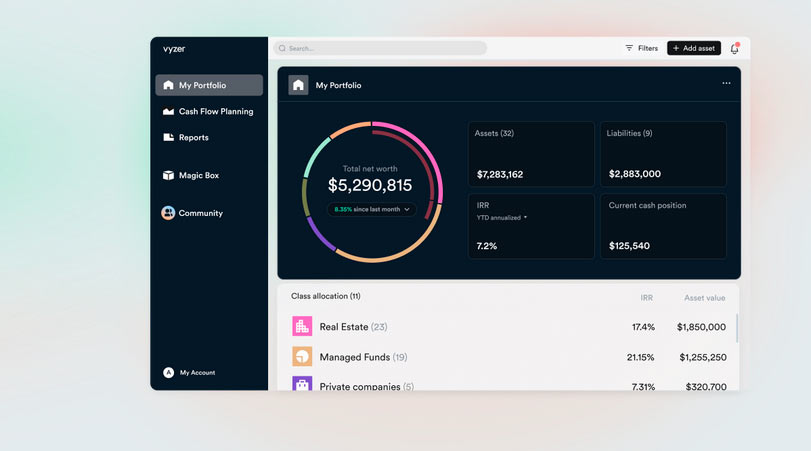Go to Cash Flow Planning
Screen dimensions: 811x451
209,111
